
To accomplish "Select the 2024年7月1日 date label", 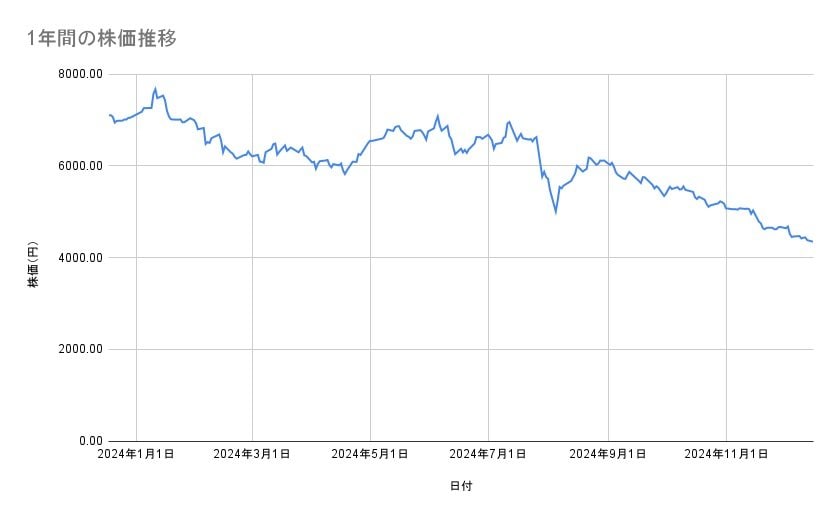I will (488, 454).
